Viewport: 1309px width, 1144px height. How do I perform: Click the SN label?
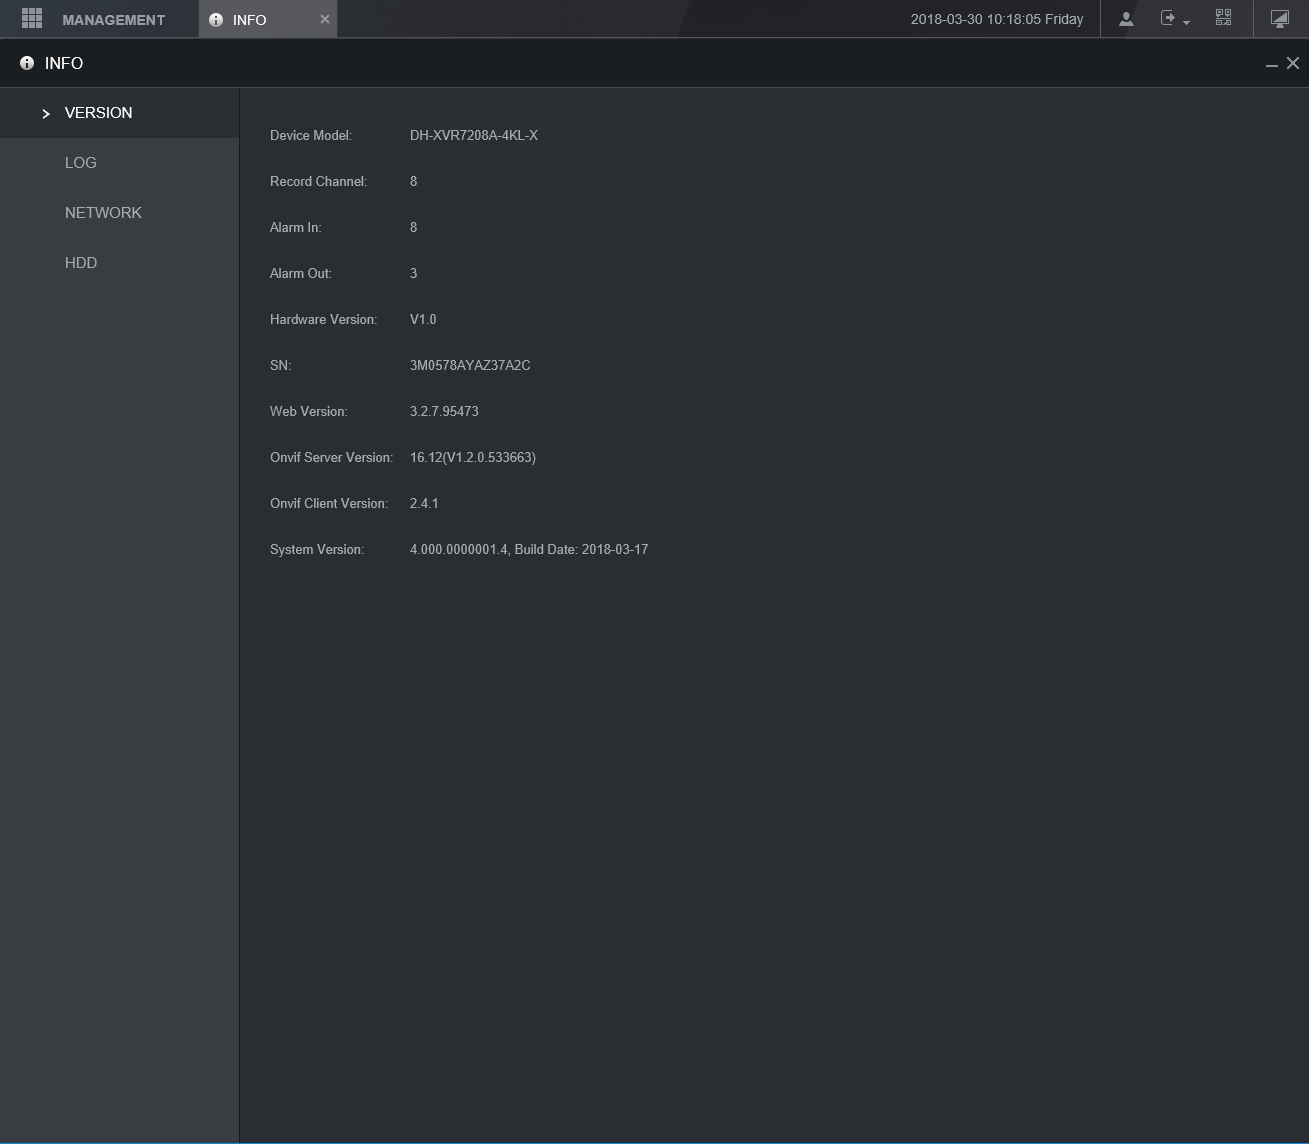click(281, 365)
